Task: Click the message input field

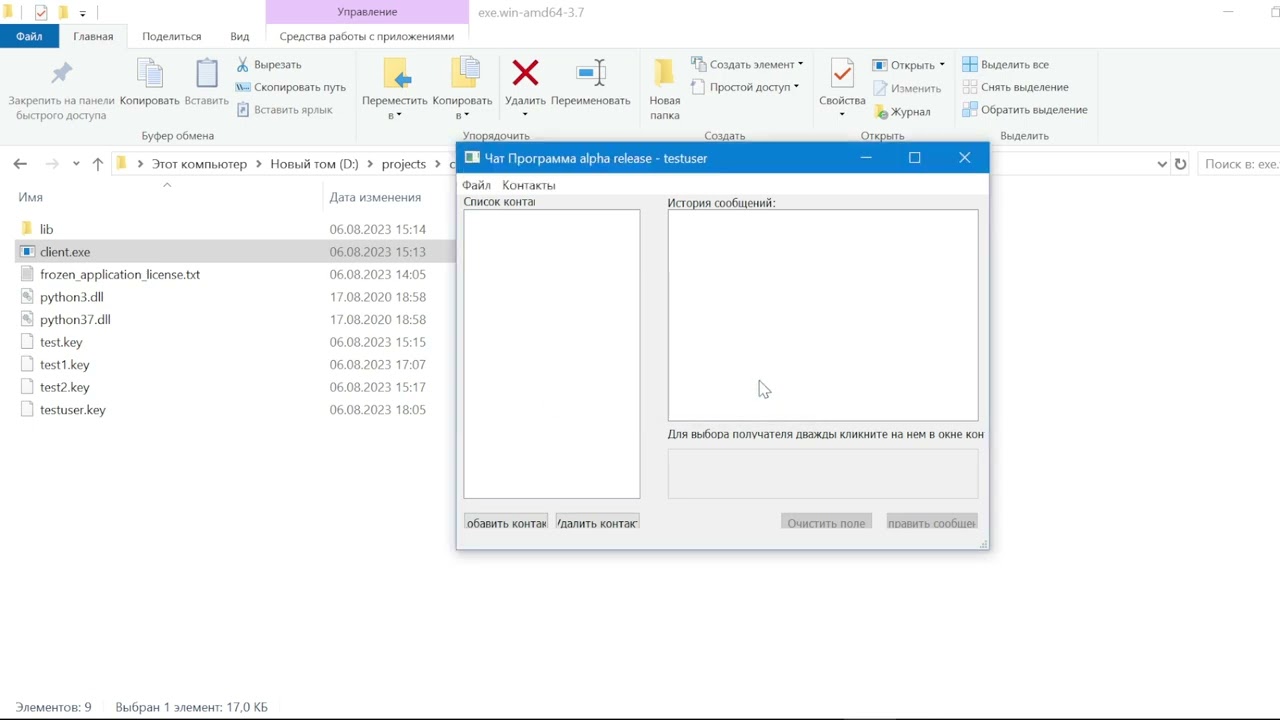Action: (823, 474)
